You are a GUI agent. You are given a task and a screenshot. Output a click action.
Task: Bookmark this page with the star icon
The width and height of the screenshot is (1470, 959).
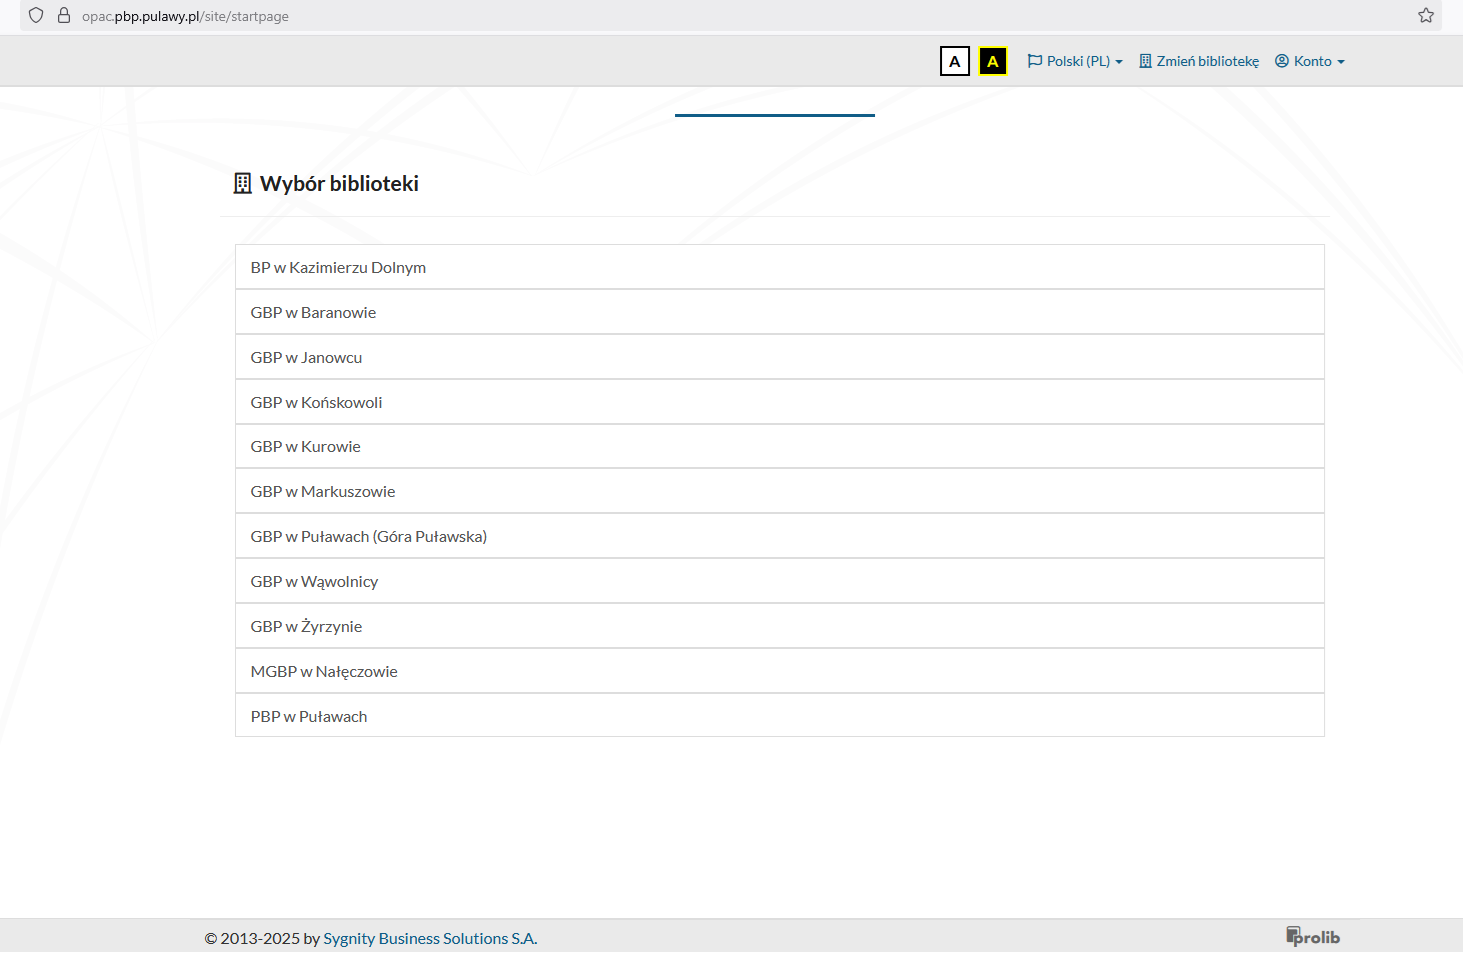(x=1425, y=15)
